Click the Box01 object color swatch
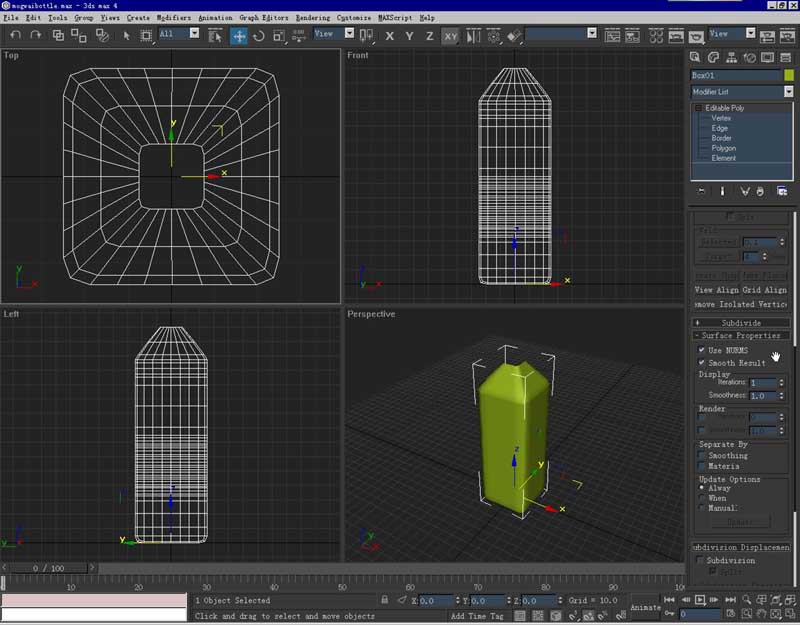 coord(788,75)
